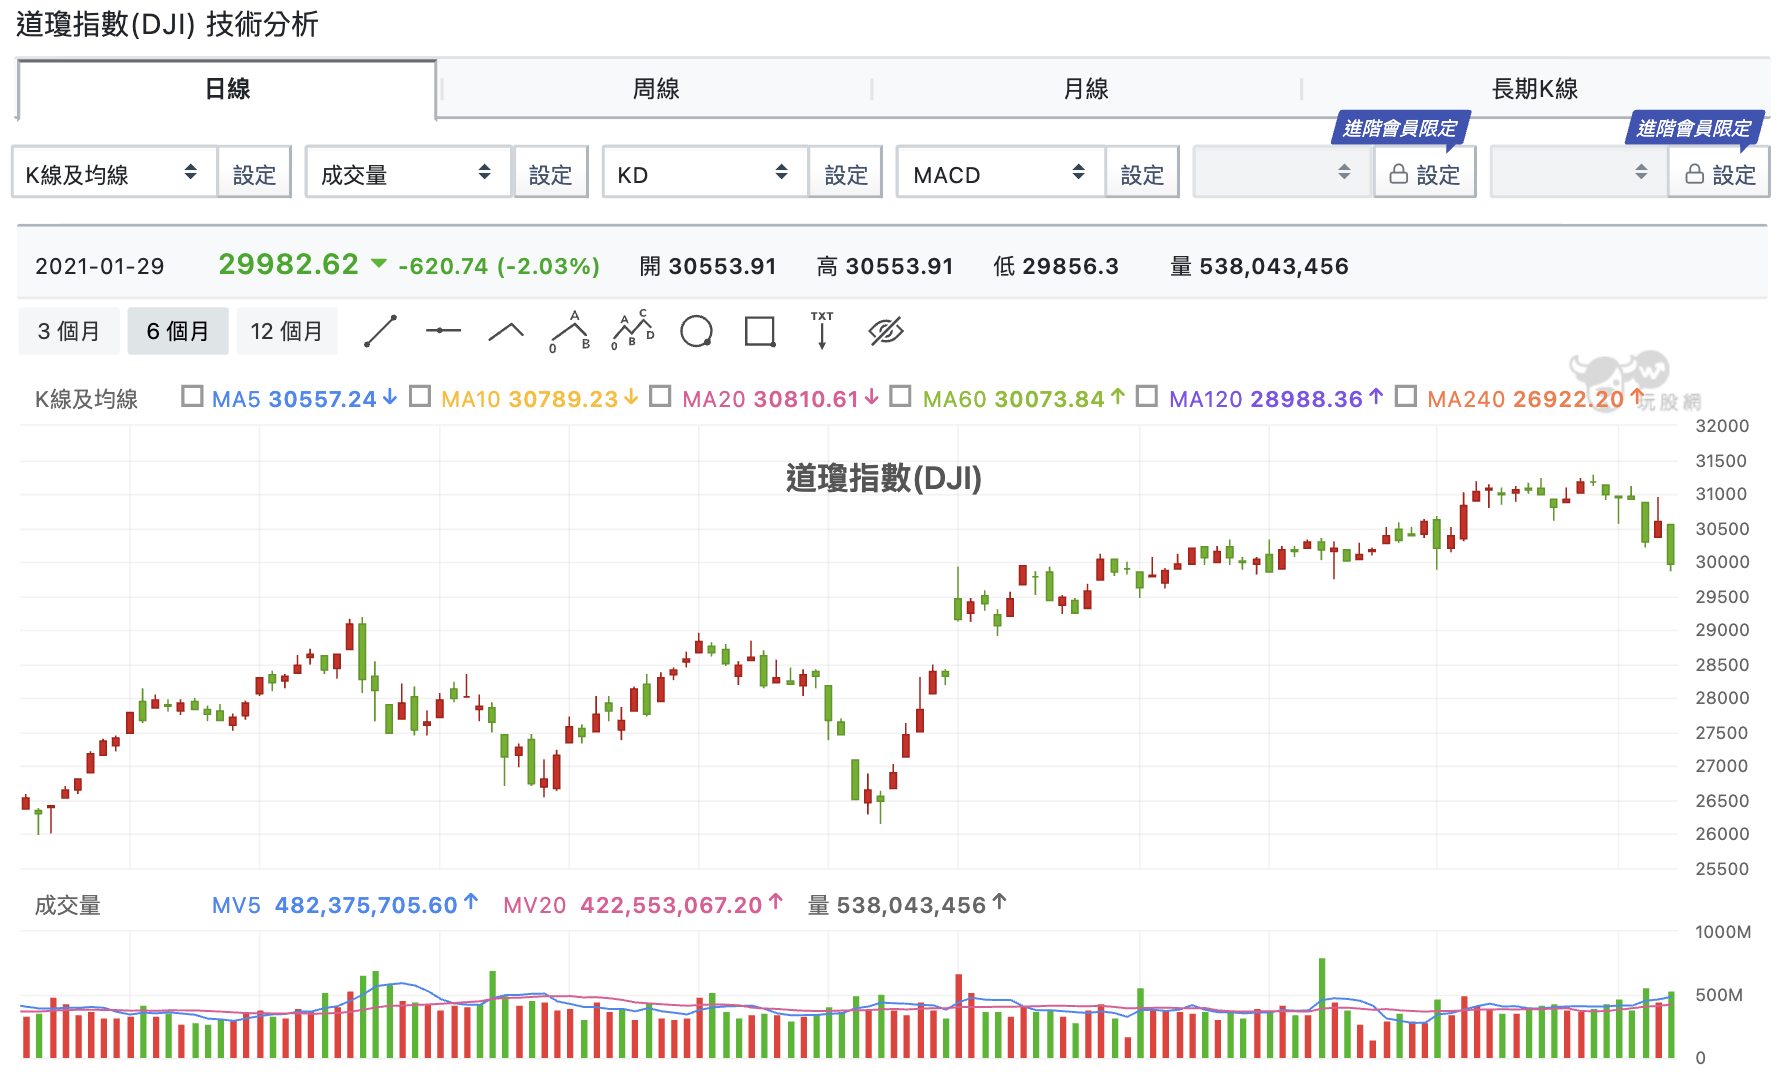This screenshot has height=1072, width=1786.
Task: Switch to the 周線 tab
Action: click(656, 89)
